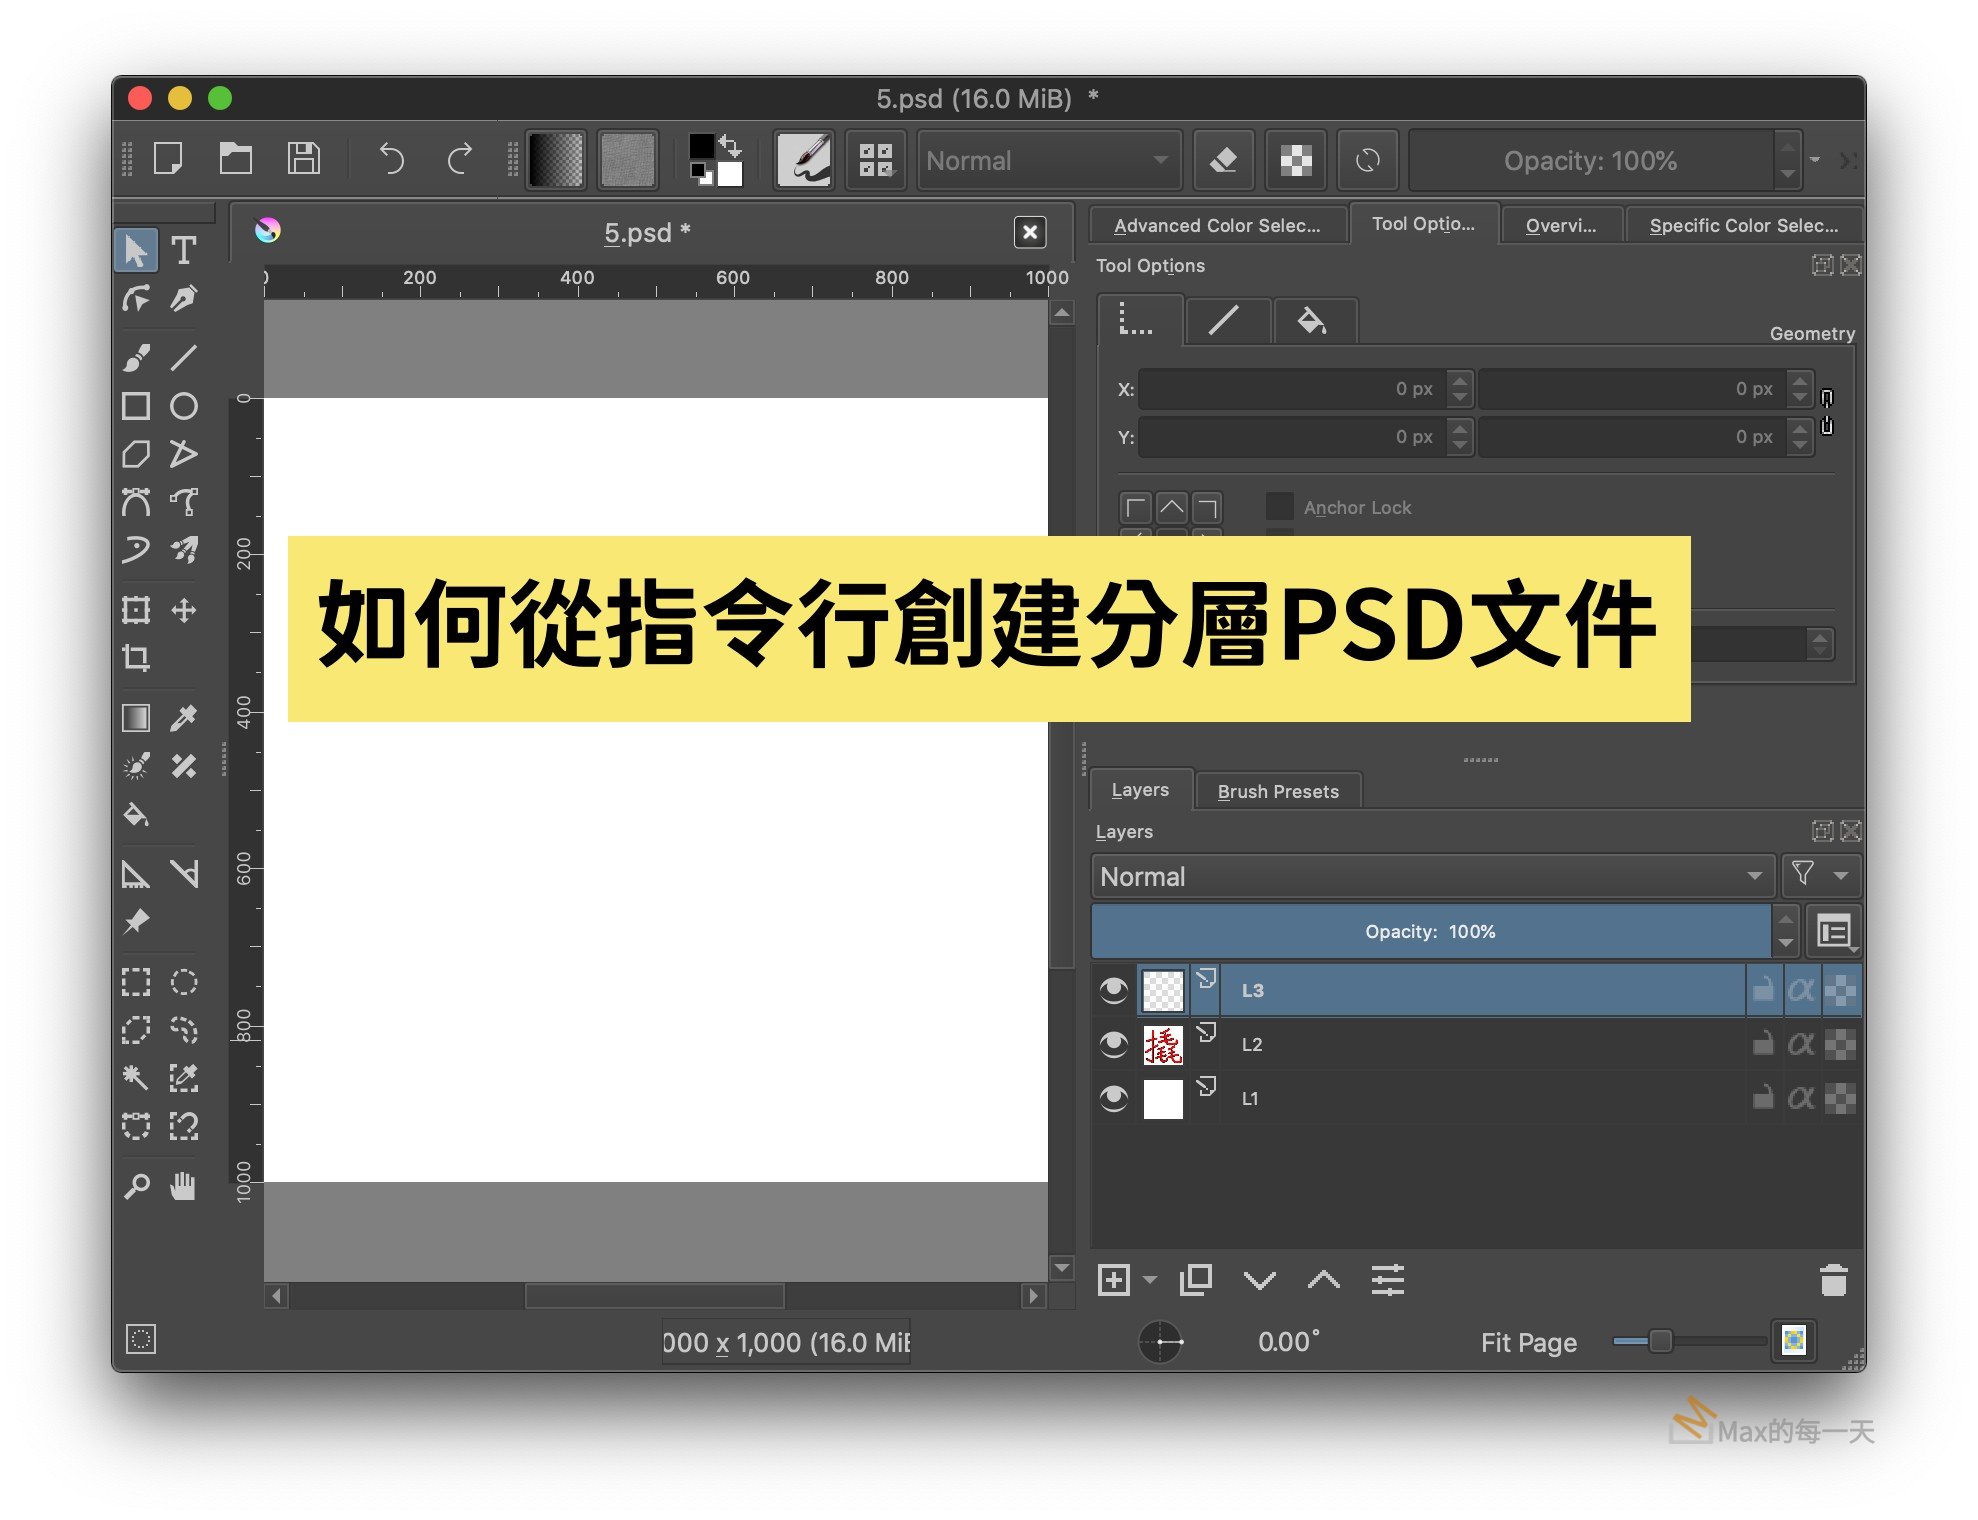Open toolbar blending mode Normal dropdown
The height and width of the screenshot is (1520, 1978).
coord(1047,160)
